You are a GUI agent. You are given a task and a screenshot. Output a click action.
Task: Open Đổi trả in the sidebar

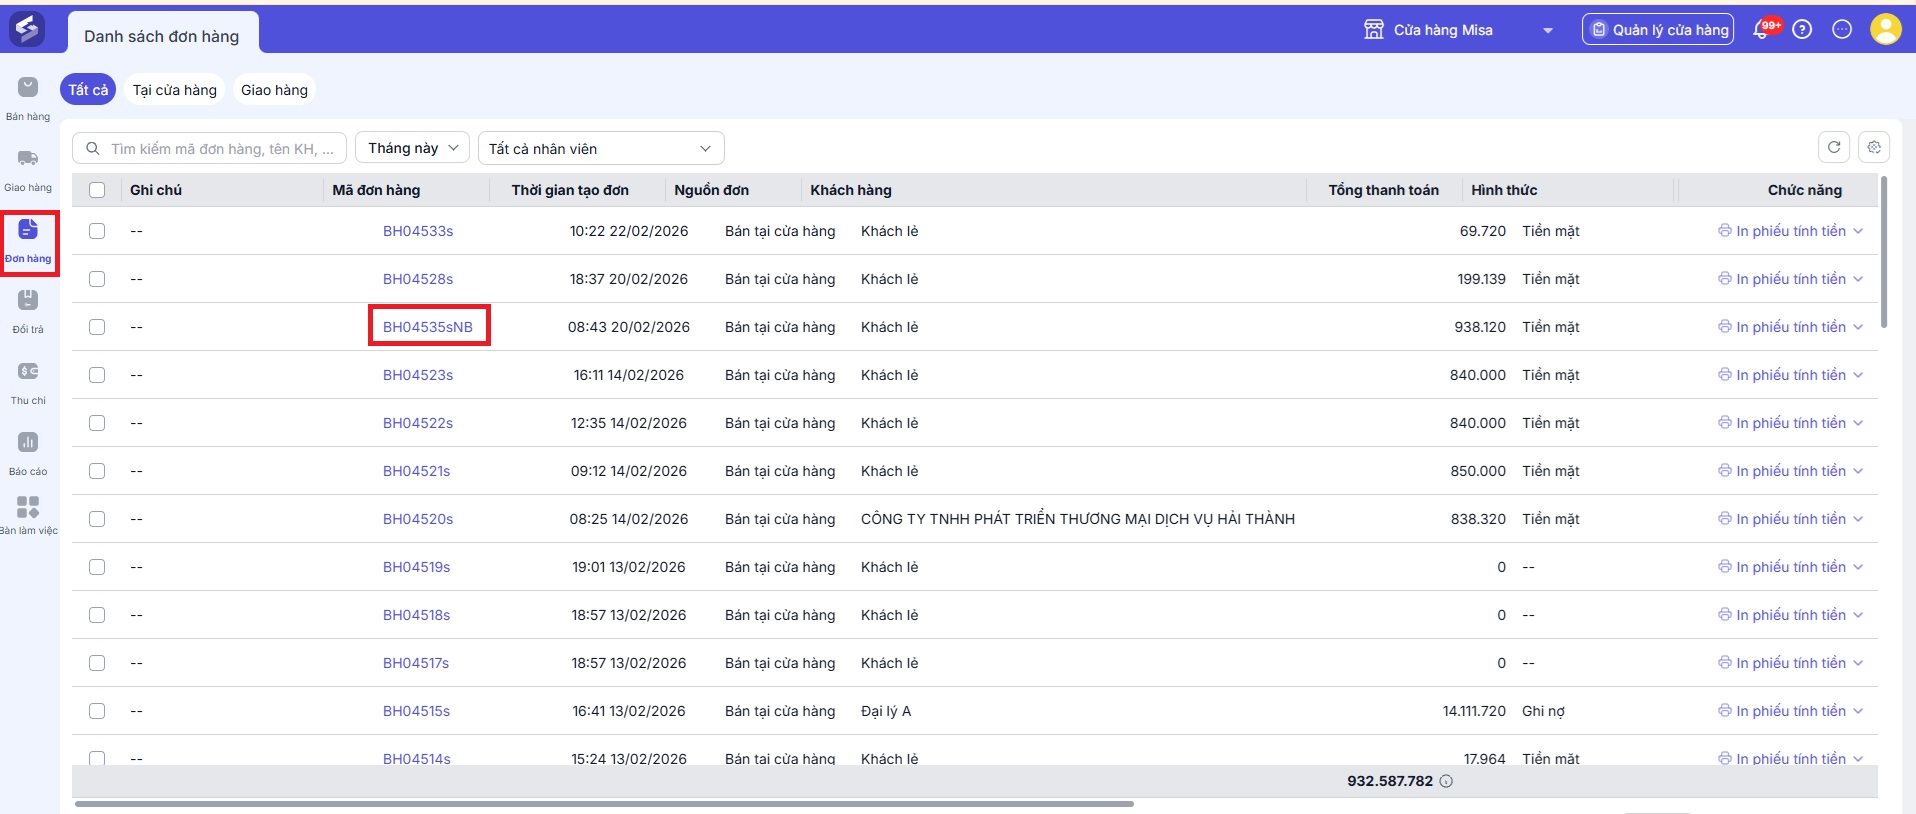pos(28,310)
